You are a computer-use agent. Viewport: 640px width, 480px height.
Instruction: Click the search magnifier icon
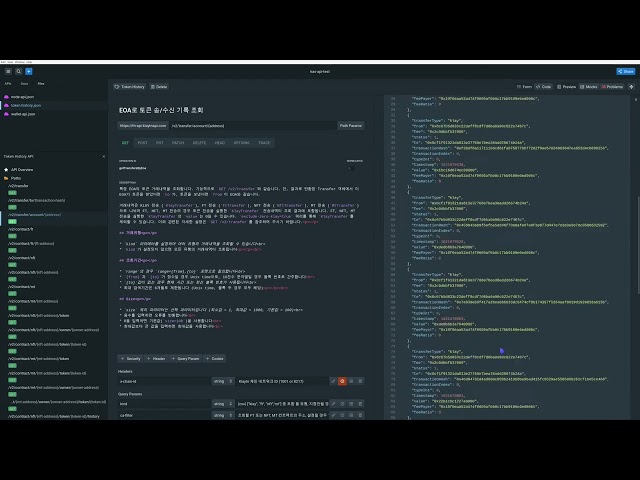[18, 71]
